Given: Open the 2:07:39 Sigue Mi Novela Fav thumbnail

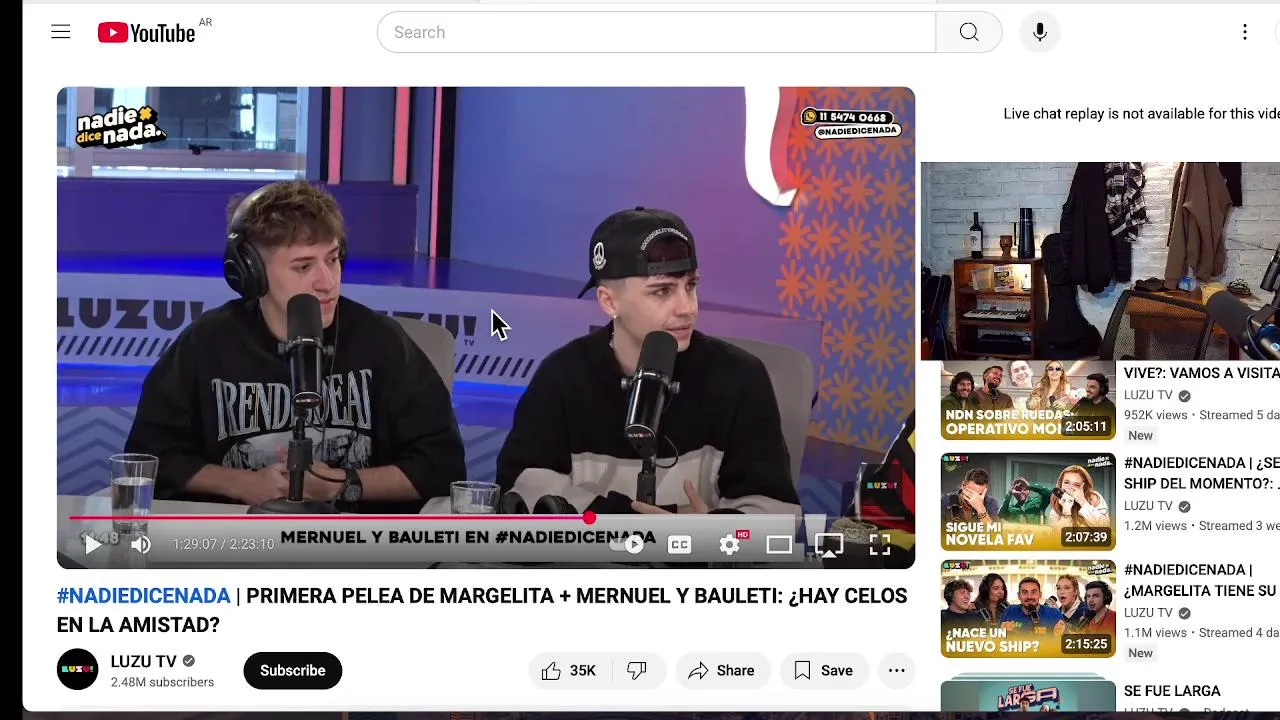Looking at the screenshot, I should tap(1028, 502).
